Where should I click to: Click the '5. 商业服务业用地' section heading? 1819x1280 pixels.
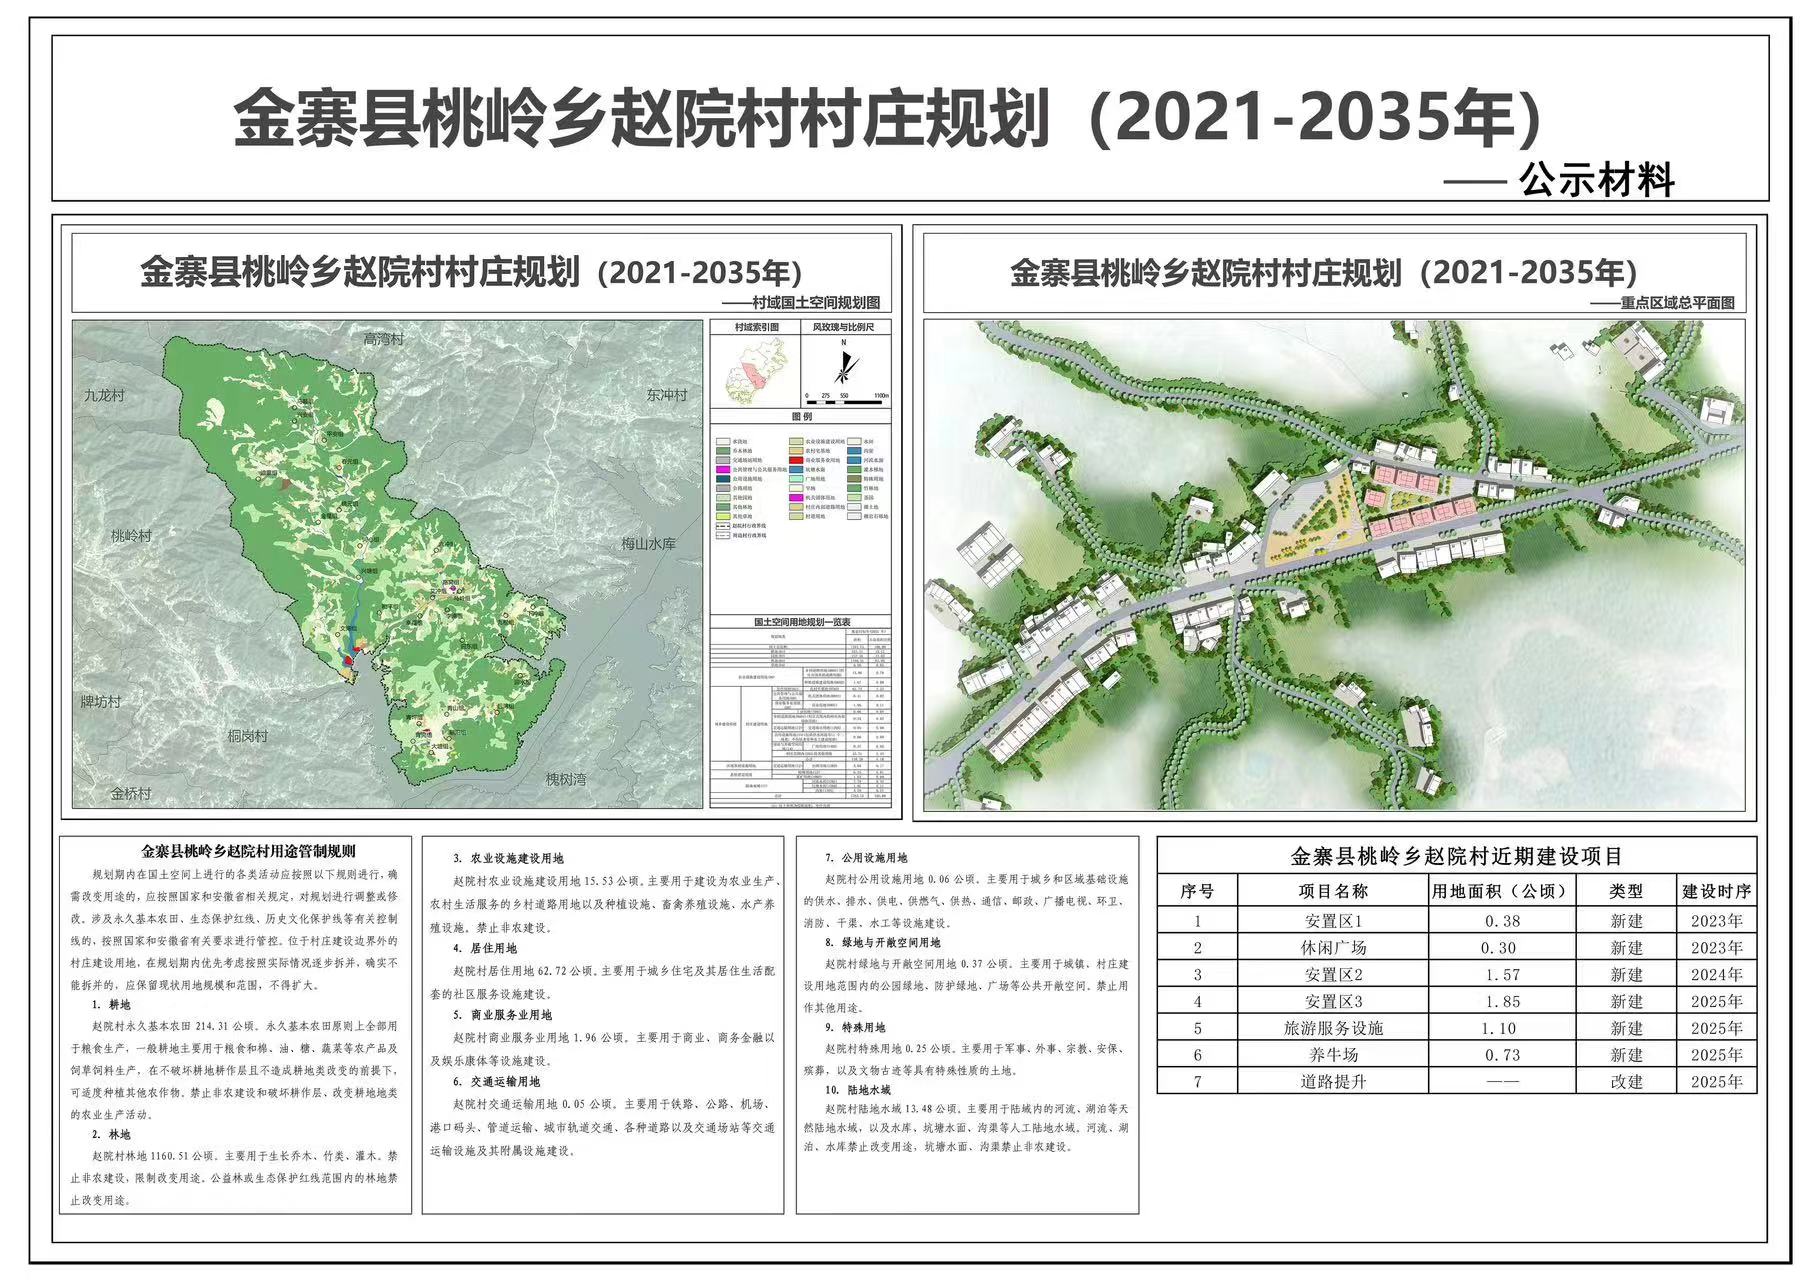pyautogui.click(x=502, y=1015)
